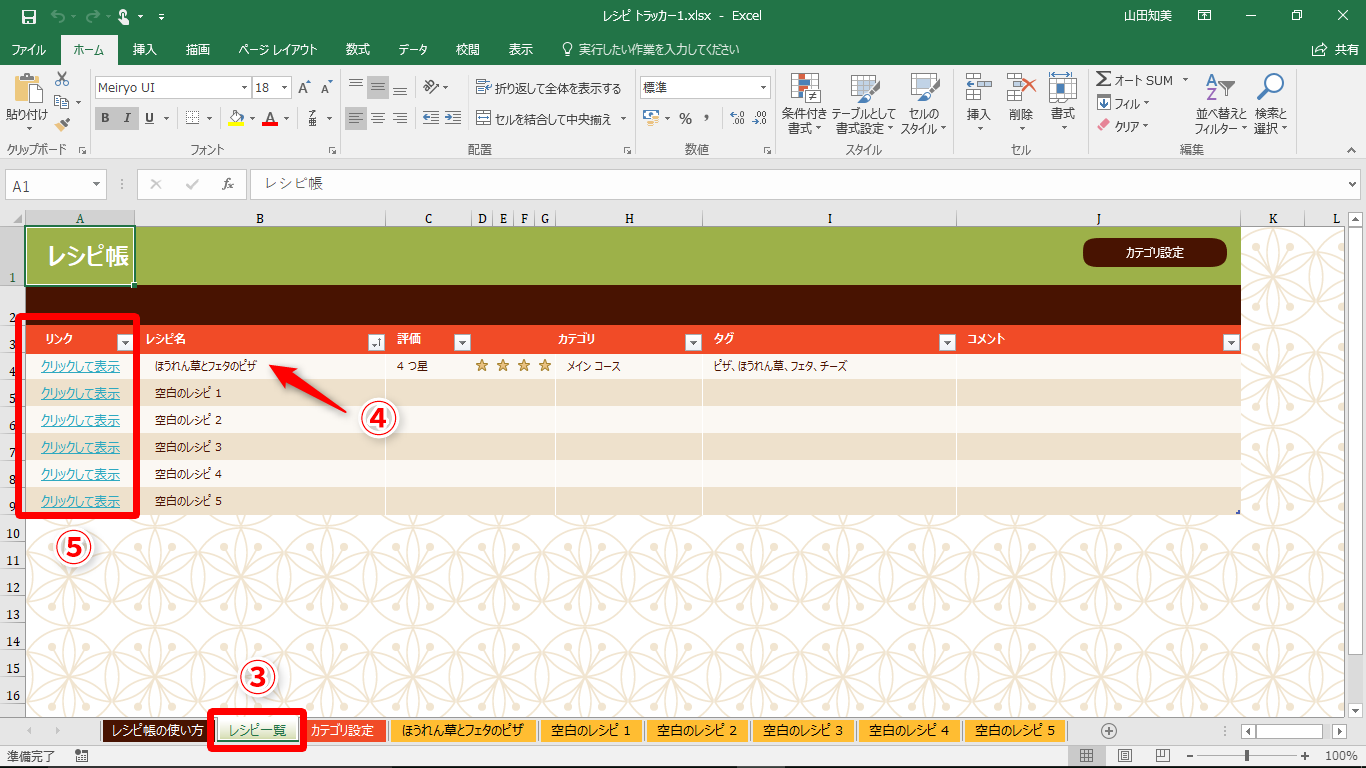This screenshot has height=768, width=1366.
Task: Open the コメント column filter dropdown
Action: 1231,343
